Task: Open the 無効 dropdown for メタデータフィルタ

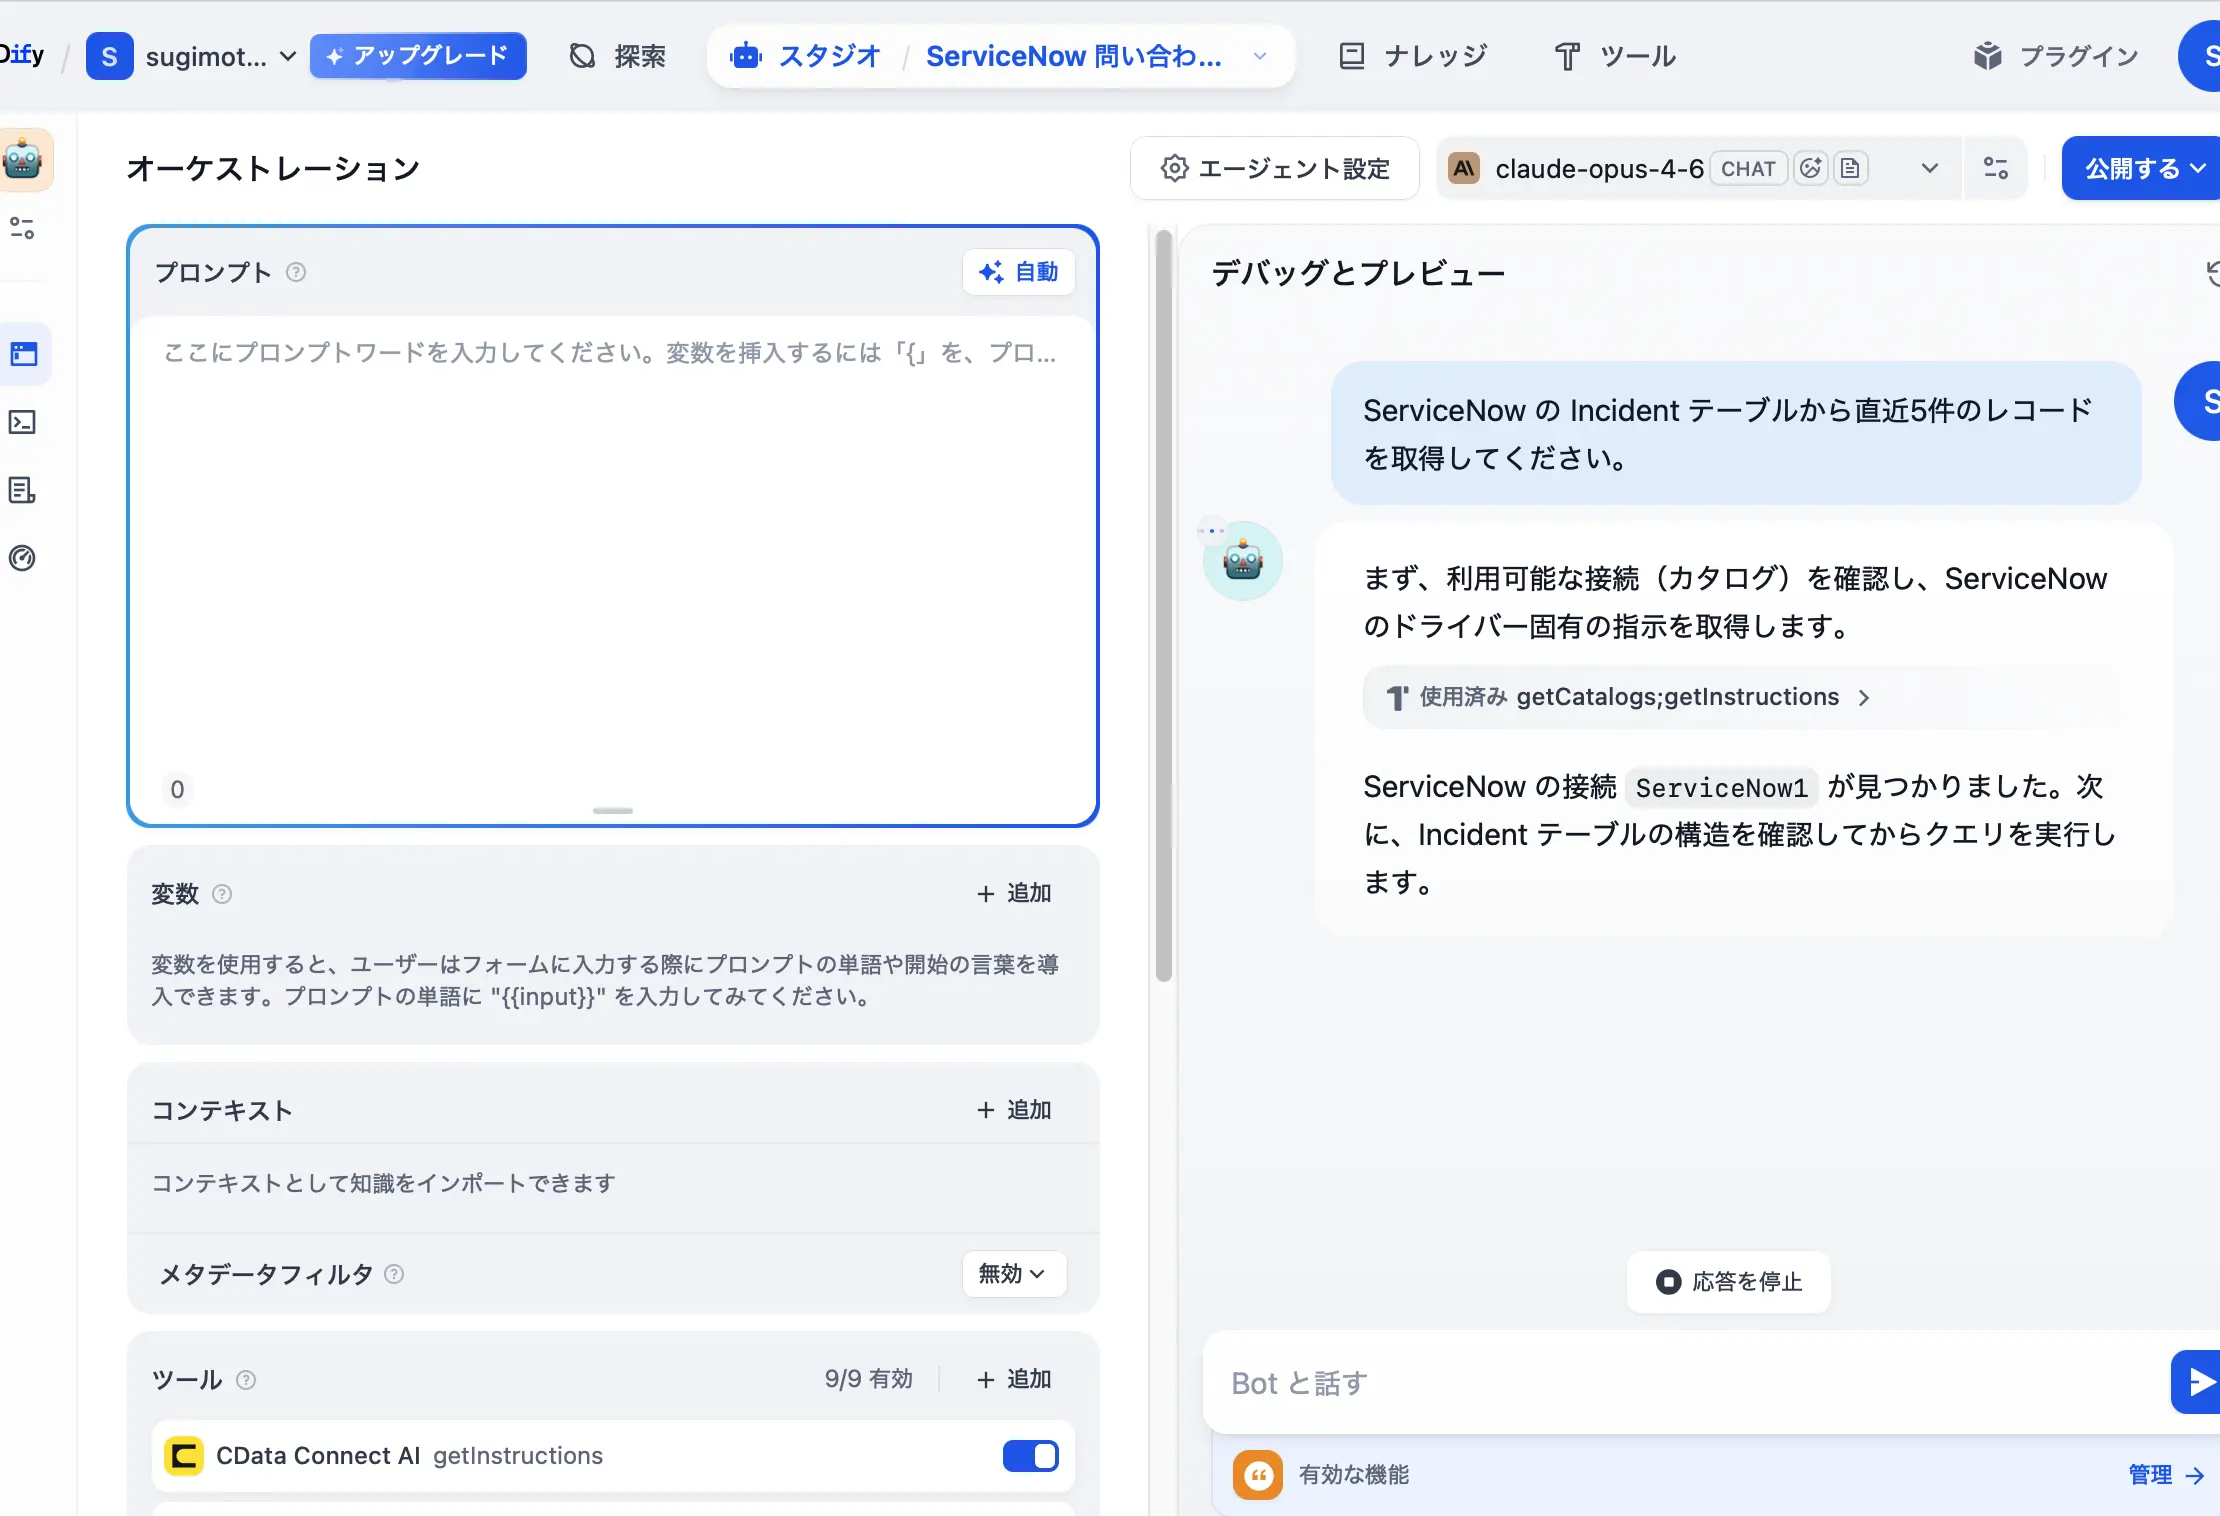Action: (1012, 1274)
